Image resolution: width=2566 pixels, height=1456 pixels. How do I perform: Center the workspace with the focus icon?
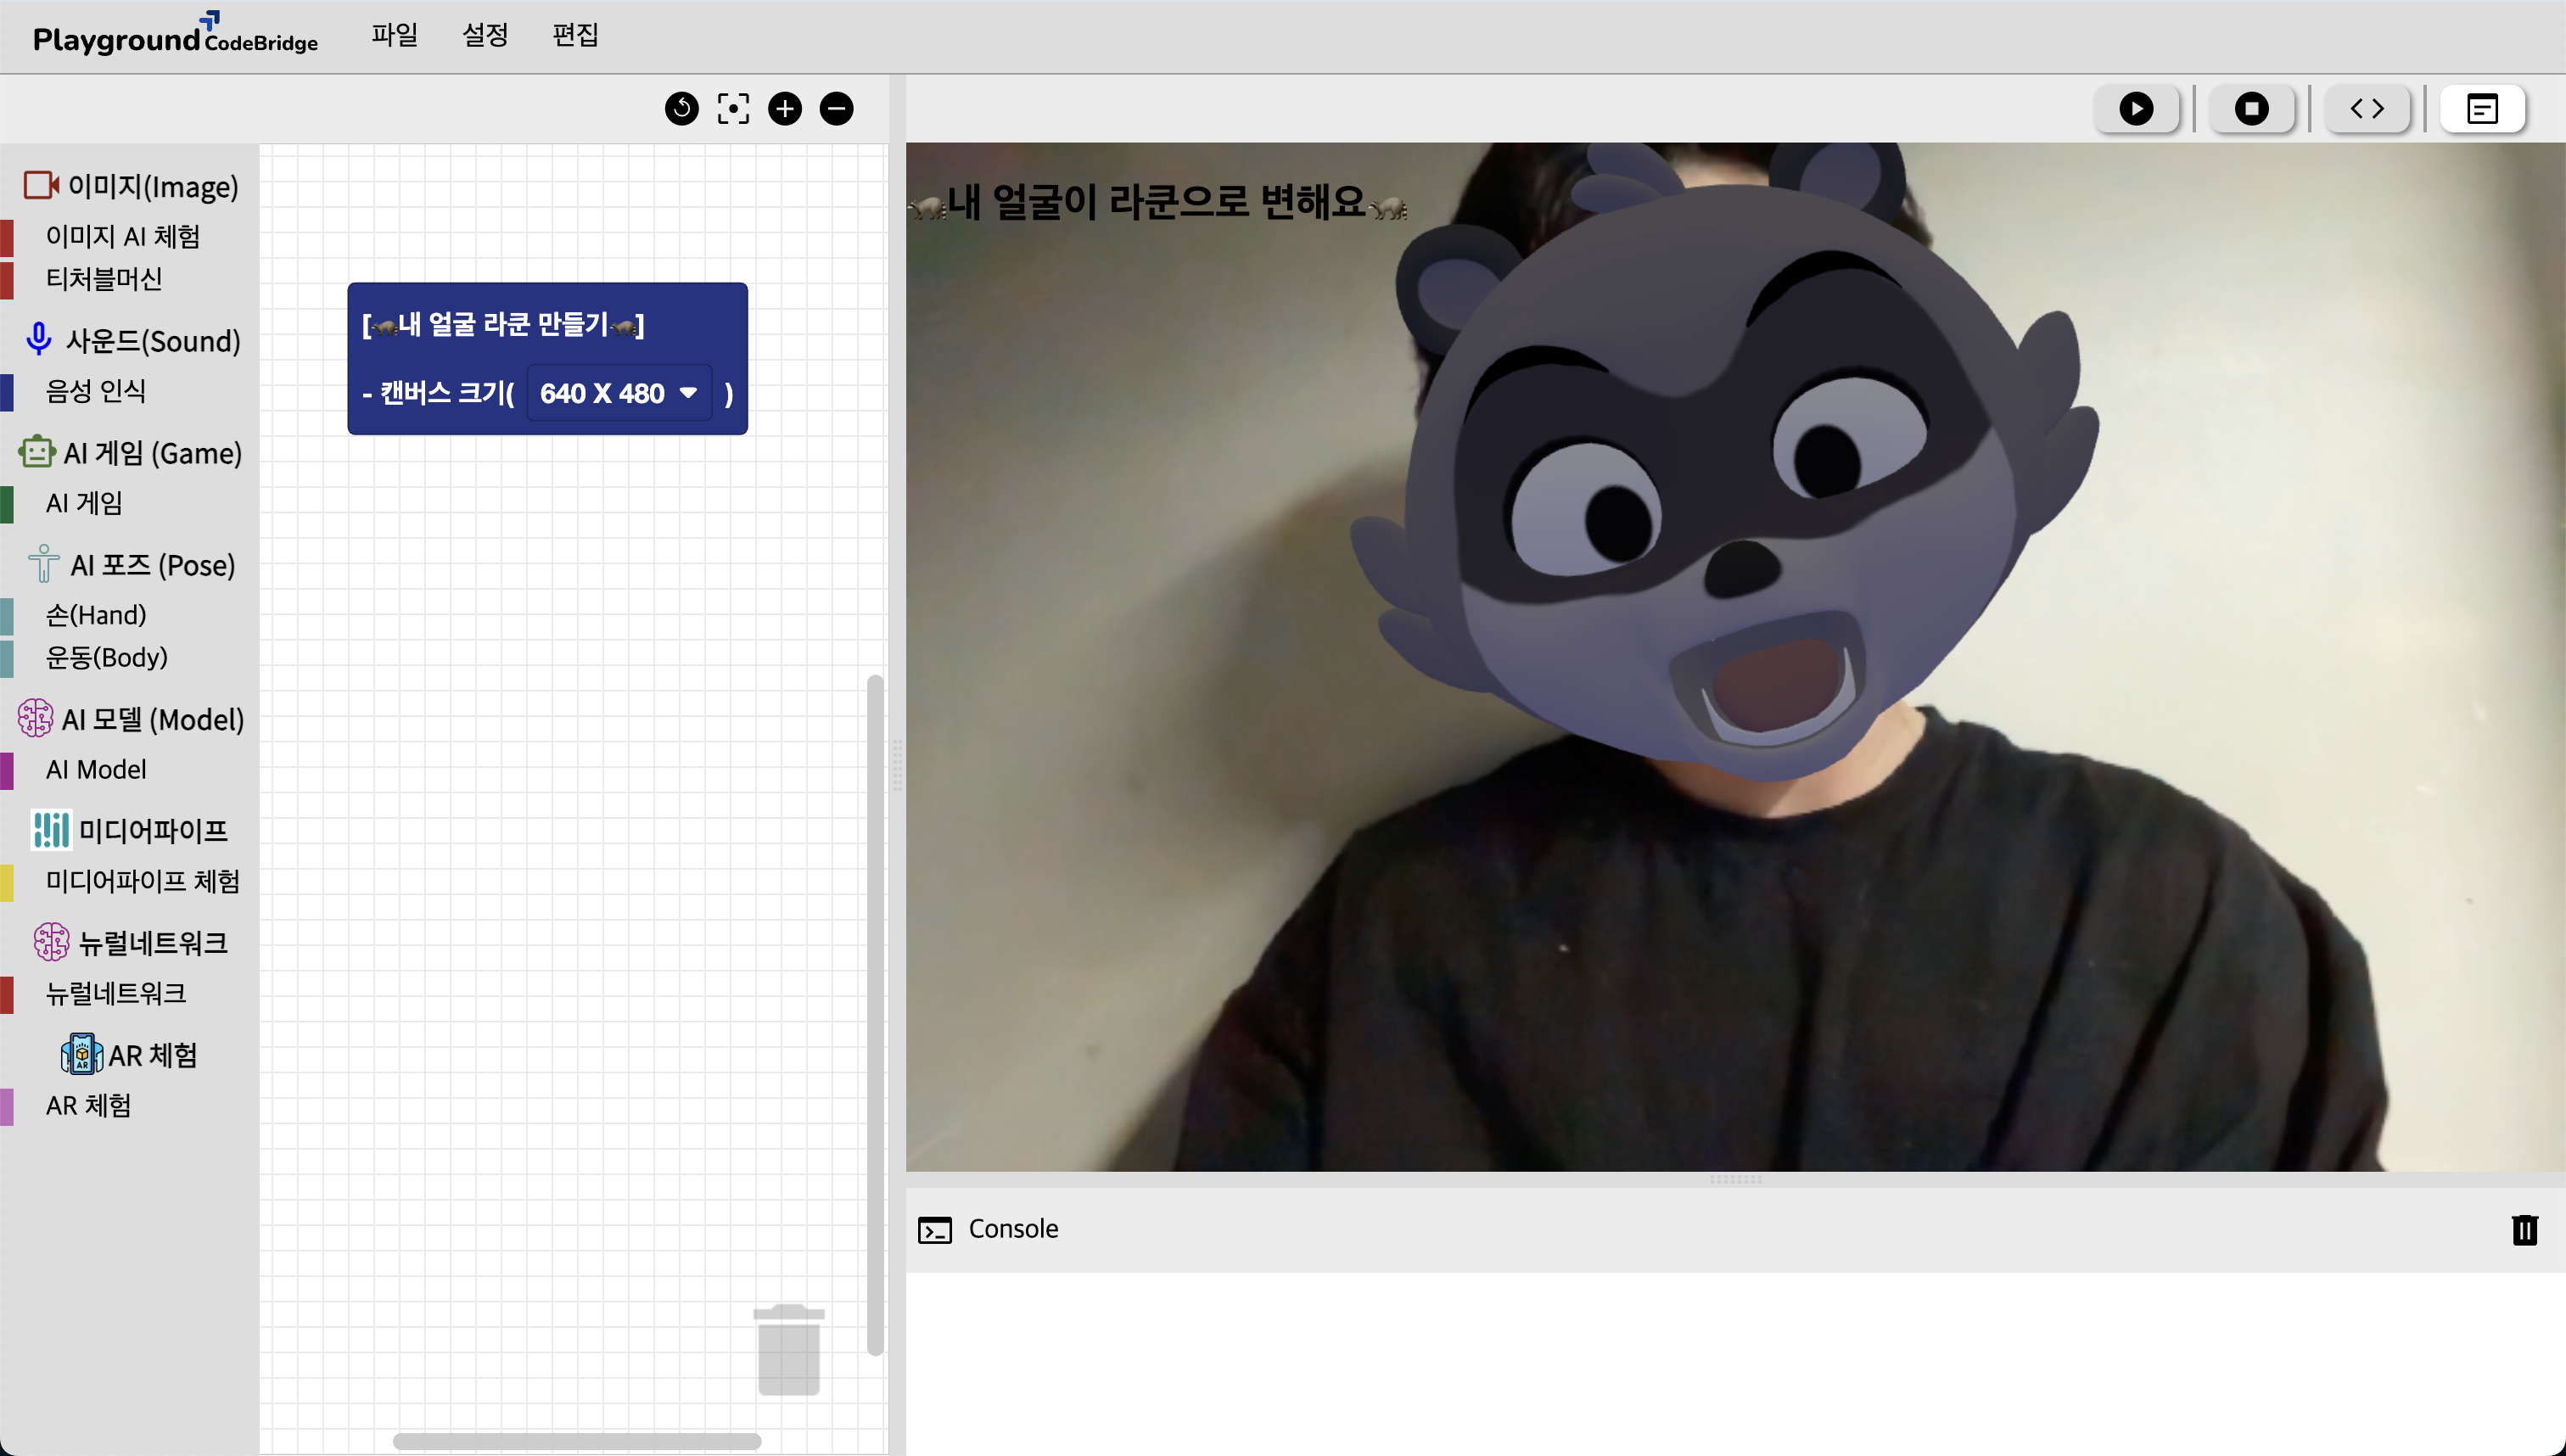[733, 108]
